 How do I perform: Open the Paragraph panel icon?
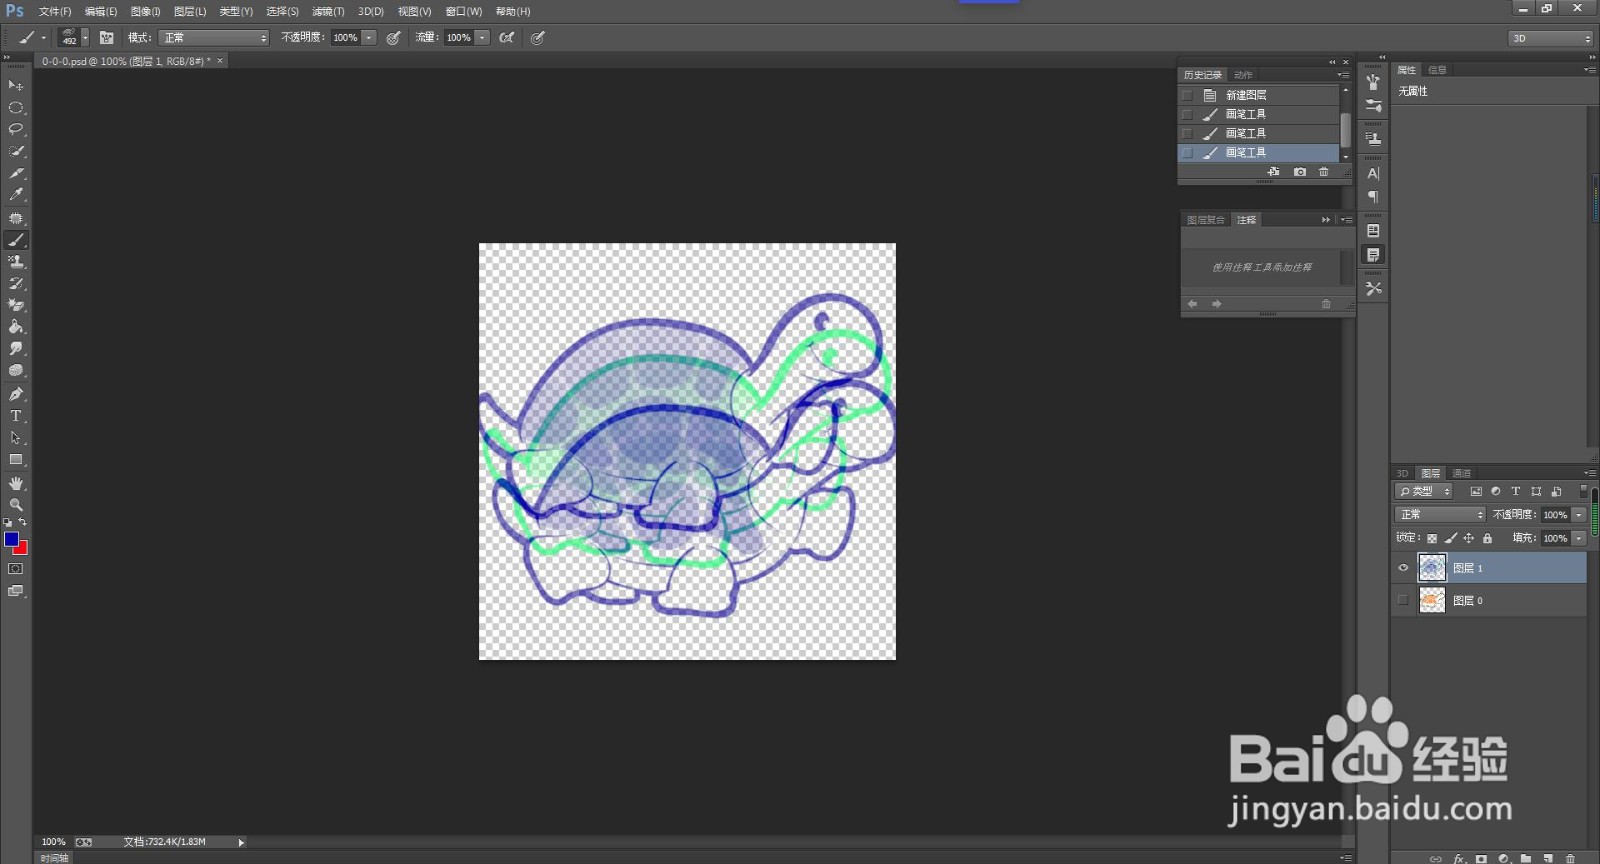pos(1373,197)
